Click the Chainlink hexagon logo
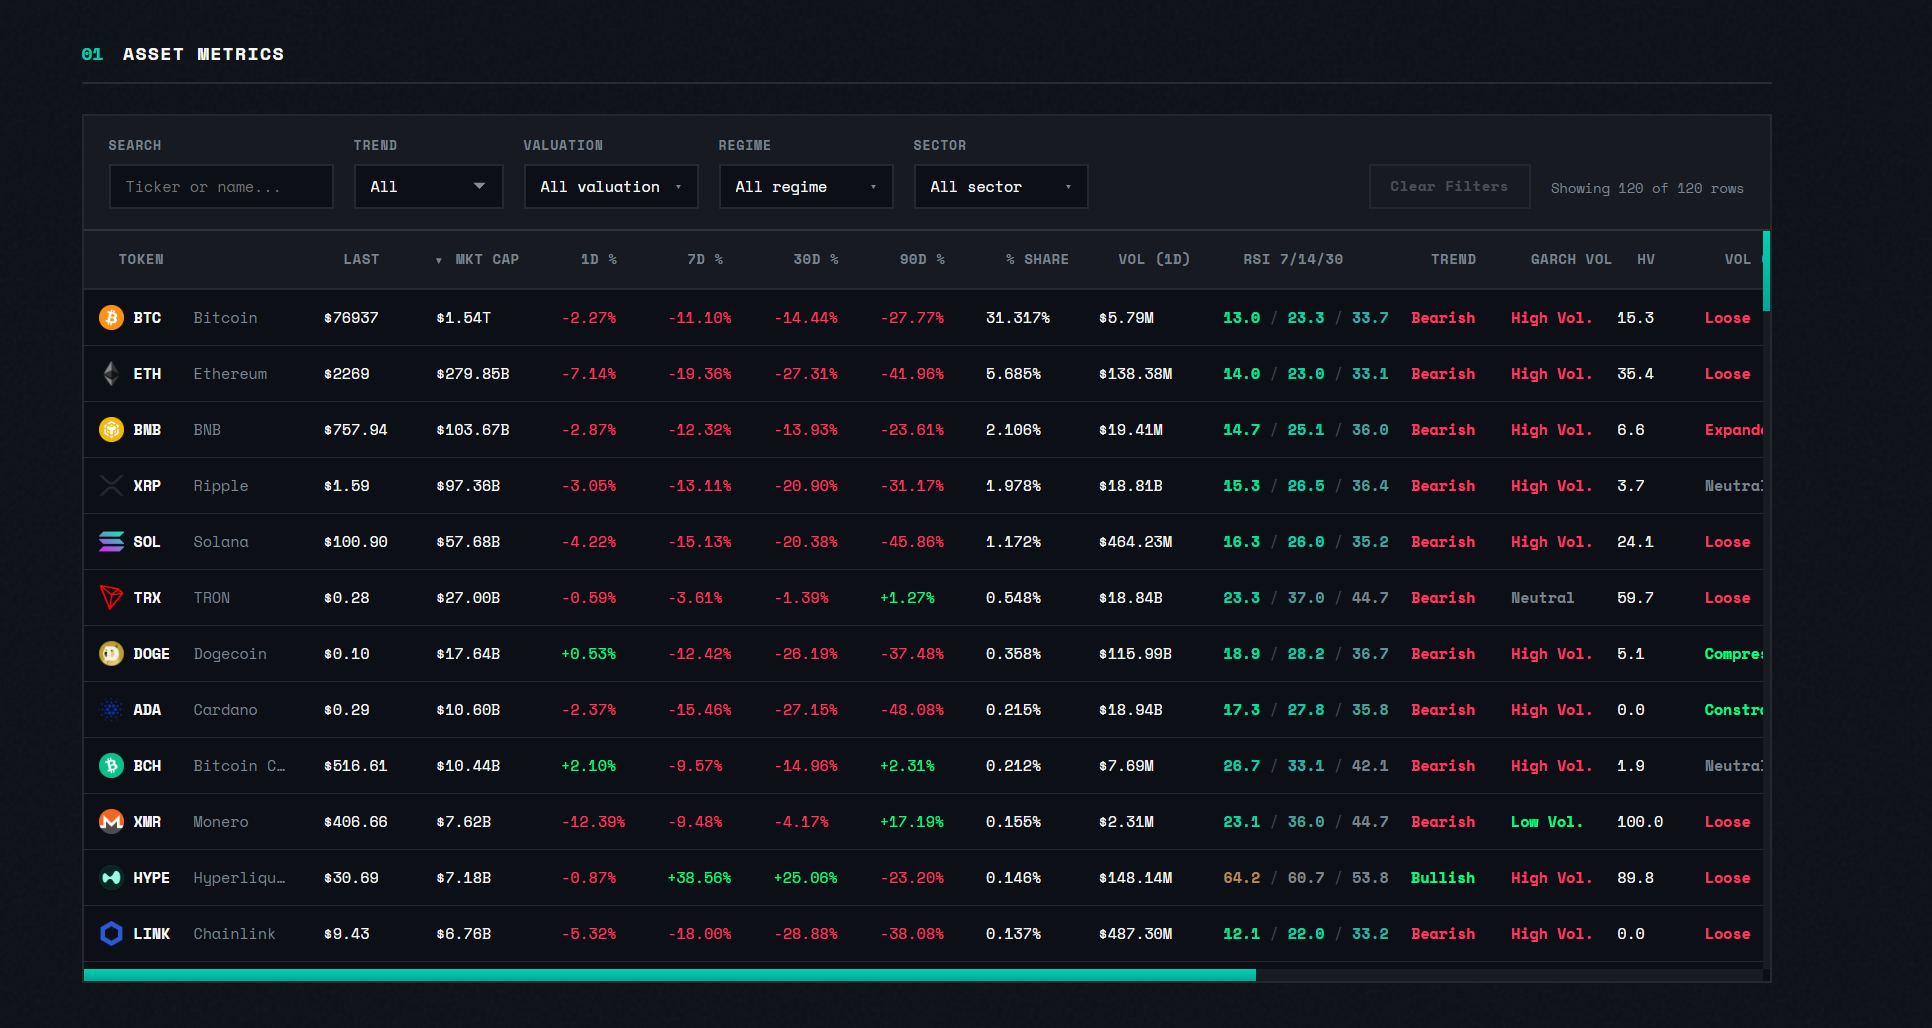1932x1028 pixels. coord(110,933)
